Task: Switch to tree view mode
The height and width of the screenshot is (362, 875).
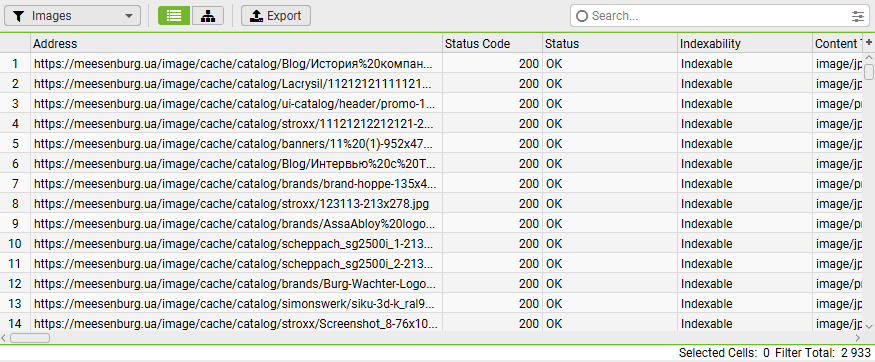Action: pos(208,16)
